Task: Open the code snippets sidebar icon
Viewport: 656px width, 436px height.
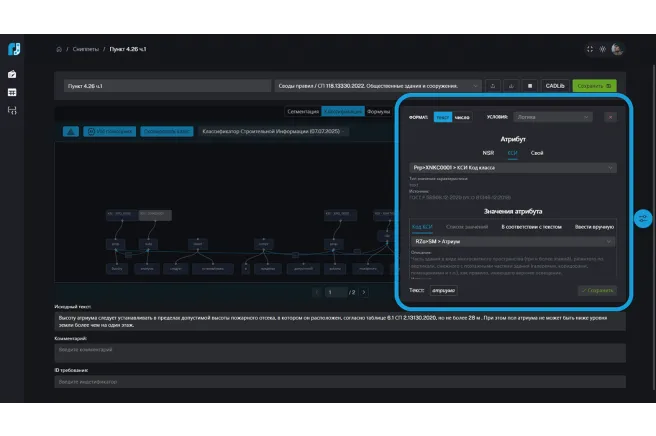Action: click(x=12, y=110)
